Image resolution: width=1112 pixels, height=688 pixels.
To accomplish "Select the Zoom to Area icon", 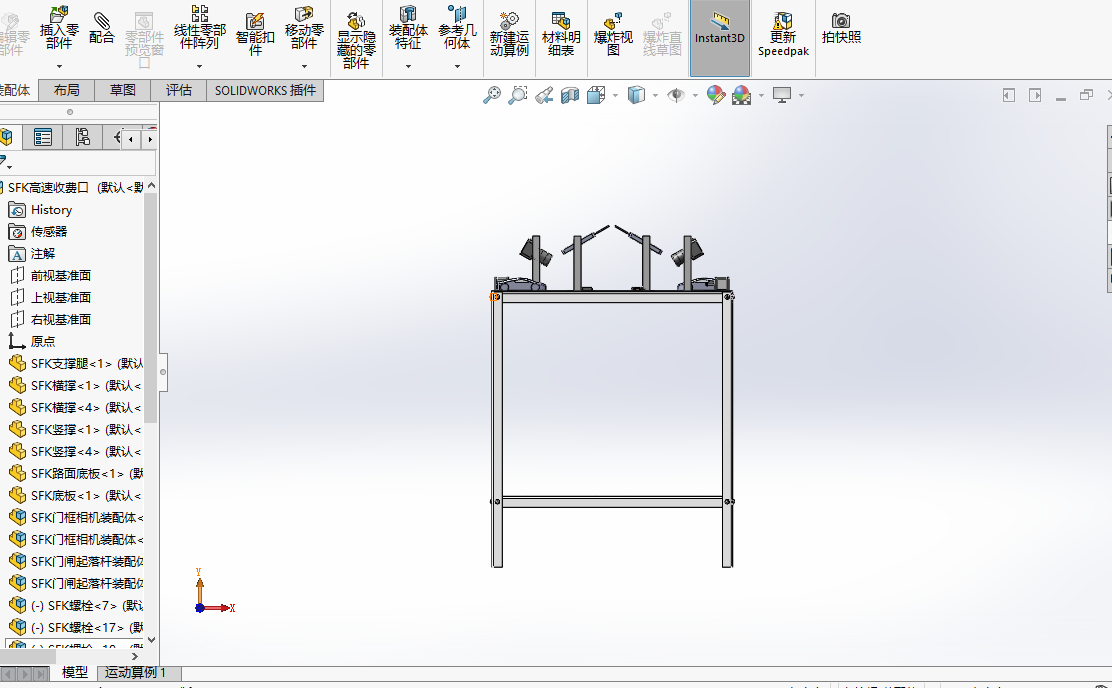I will pyautogui.click(x=518, y=95).
